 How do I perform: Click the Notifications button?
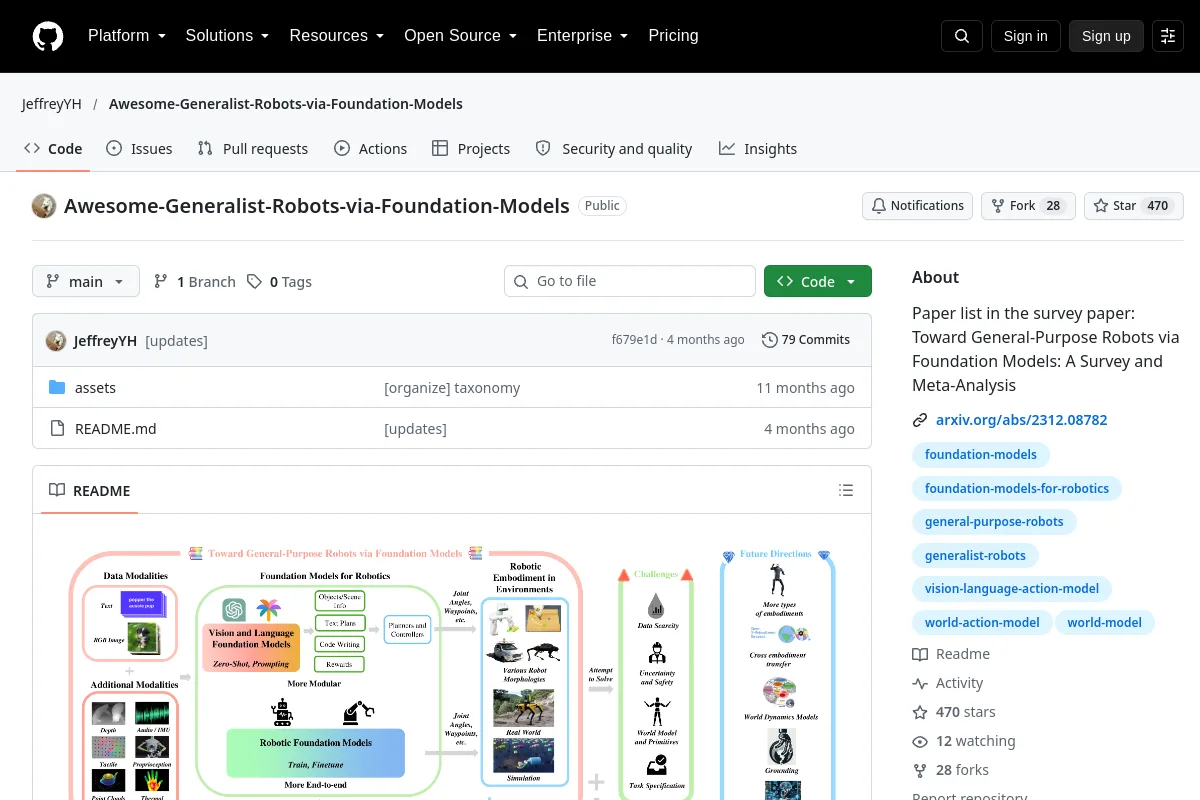point(918,206)
